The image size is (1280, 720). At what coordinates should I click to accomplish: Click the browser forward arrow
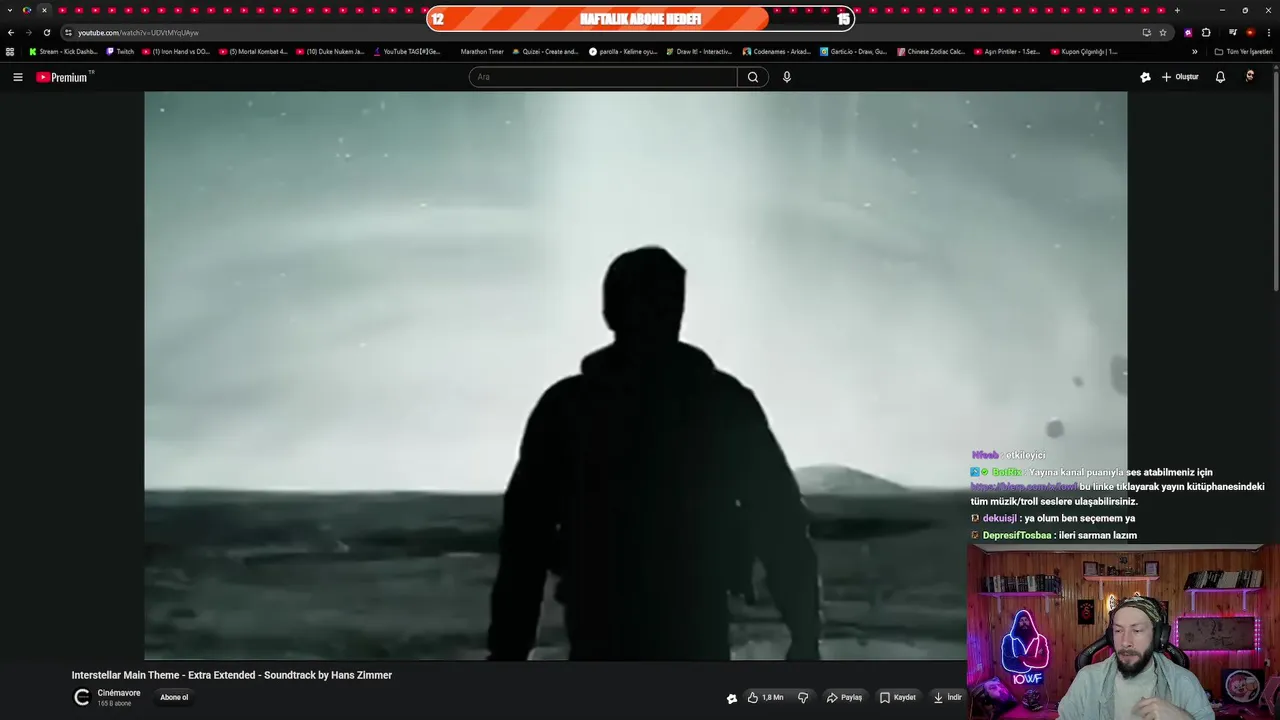28,32
